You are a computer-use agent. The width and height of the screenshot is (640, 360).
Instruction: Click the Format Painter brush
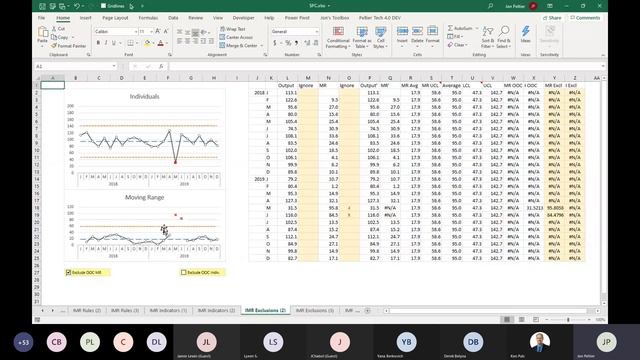tap(54, 46)
